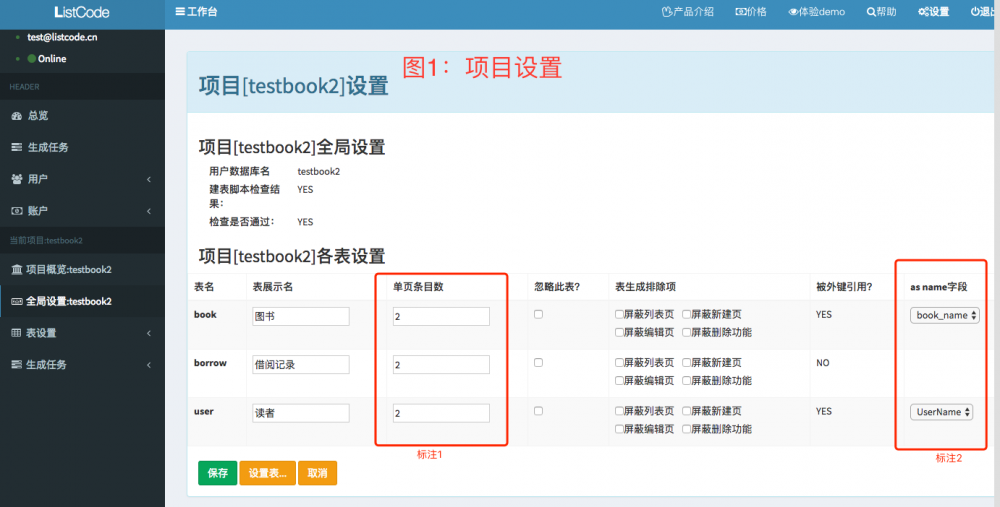Screen dimensions: 1000x507
Task: Click the 被外键引用? column header
Action: coord(842,287)
